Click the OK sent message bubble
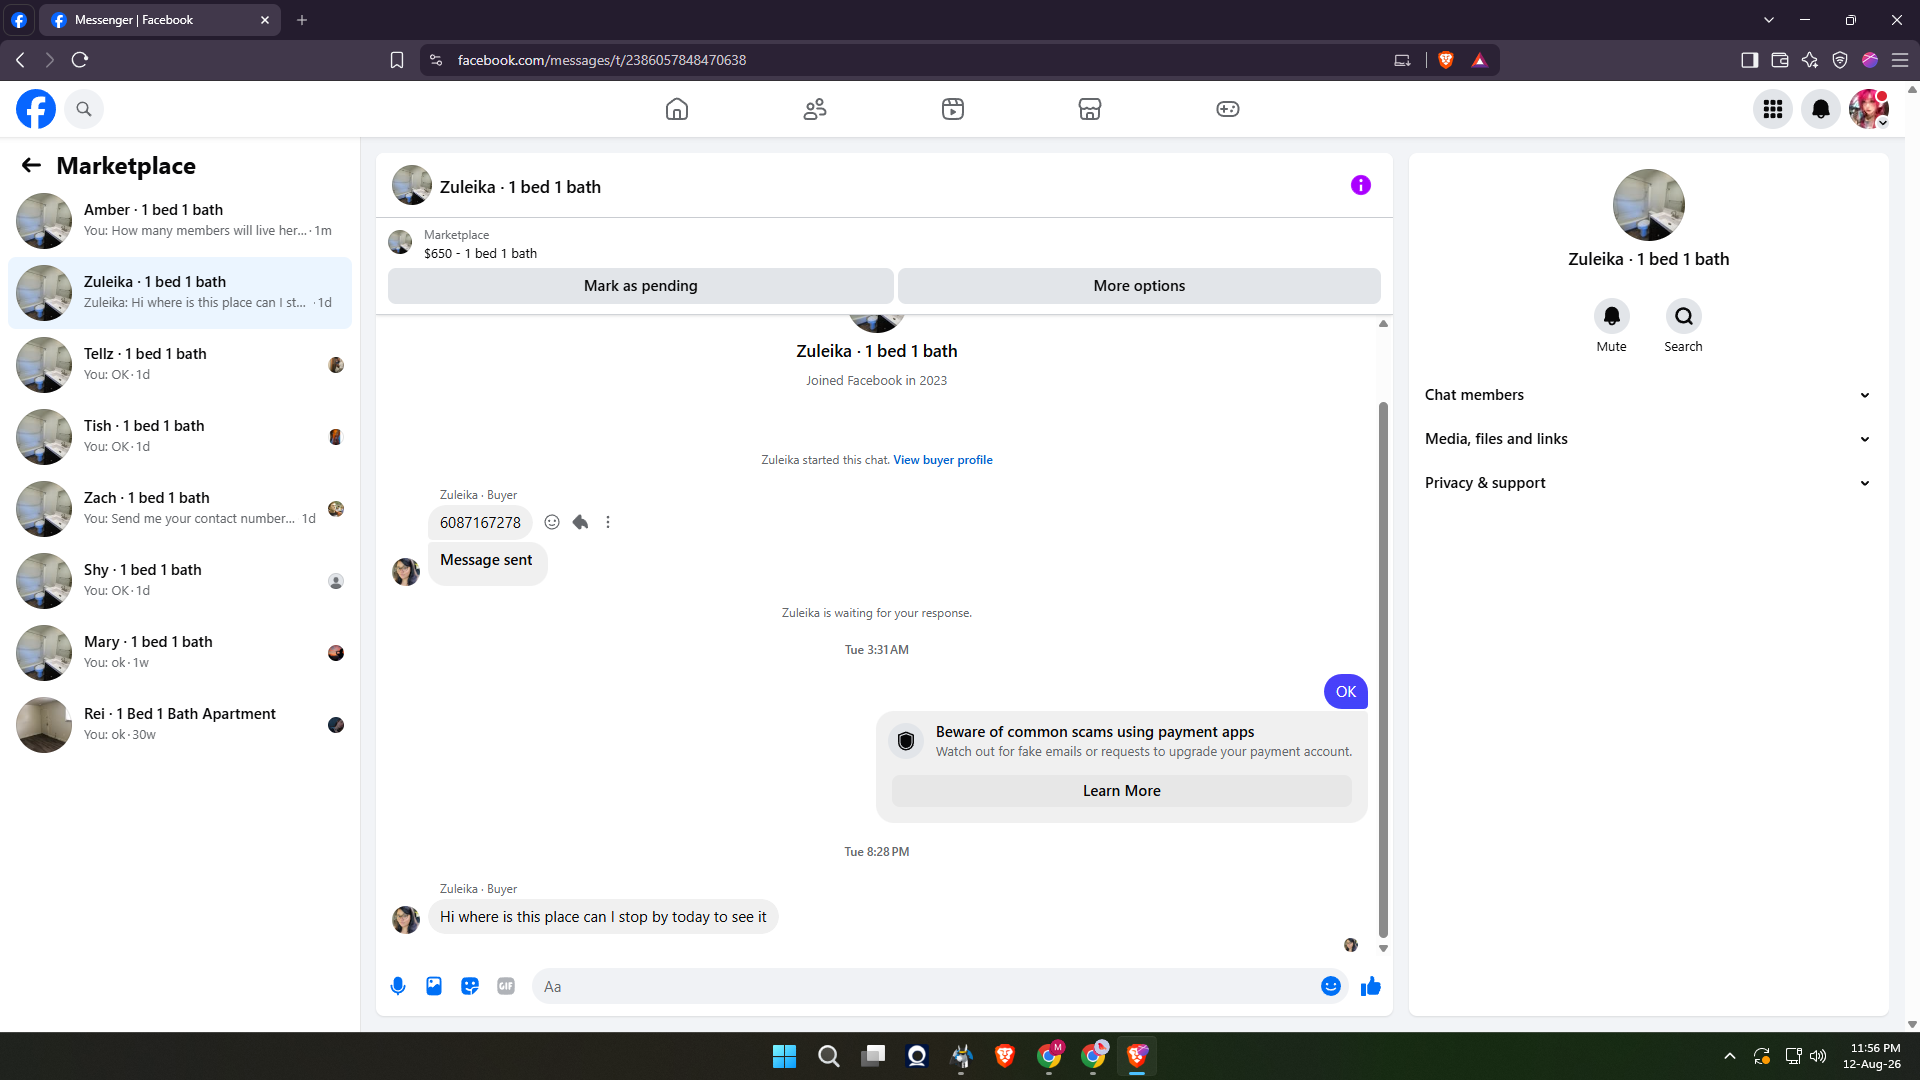 click(x=1346, y=692)
